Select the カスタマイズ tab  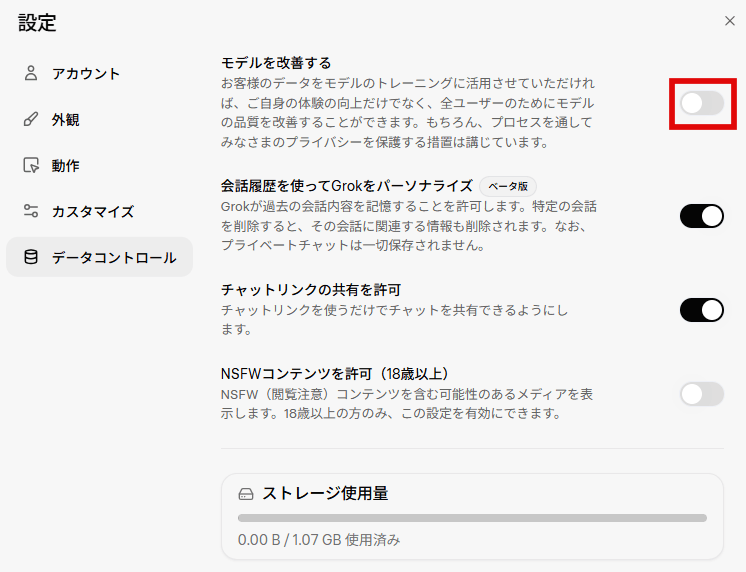(93, 212)
